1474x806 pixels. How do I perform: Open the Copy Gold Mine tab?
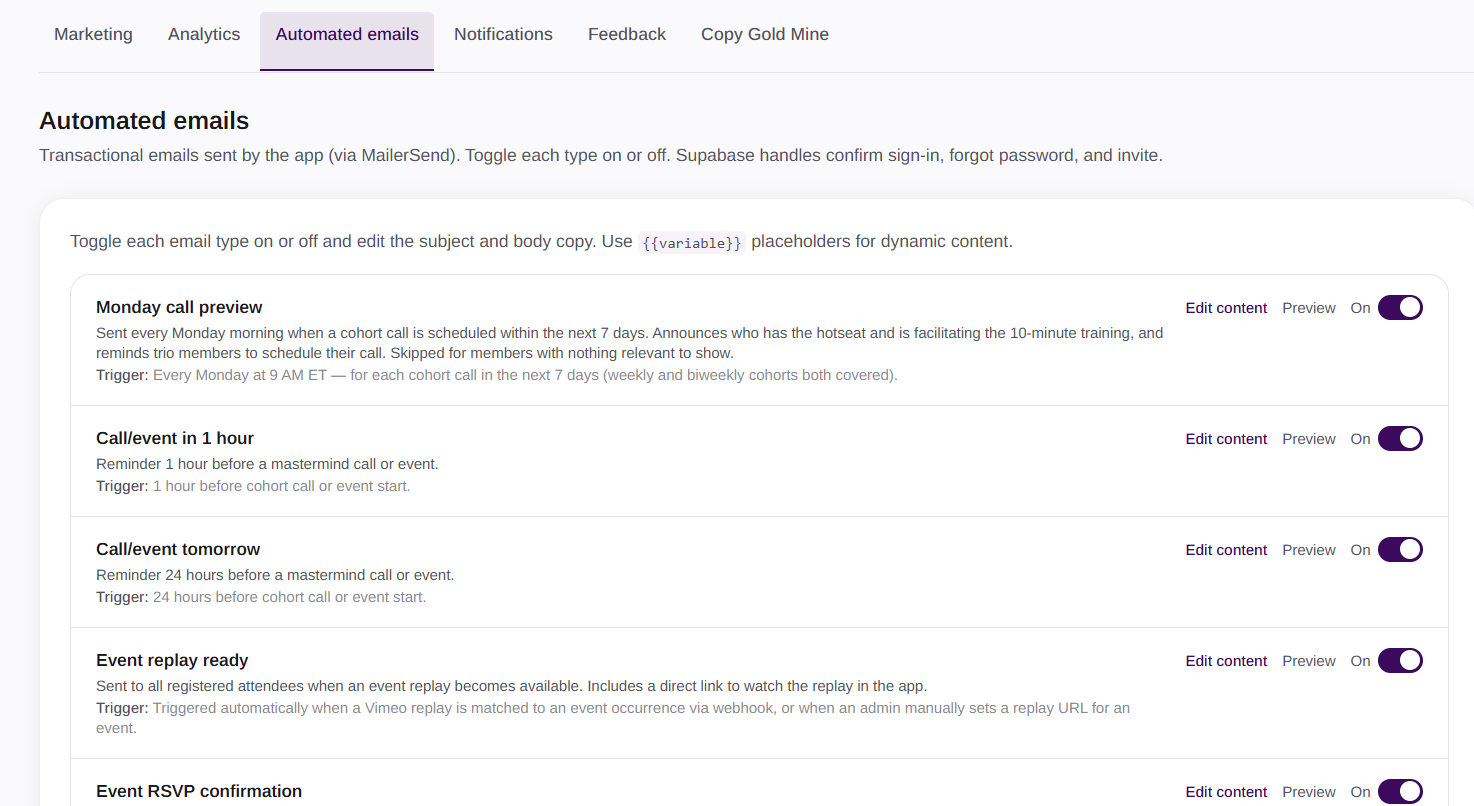765,35
